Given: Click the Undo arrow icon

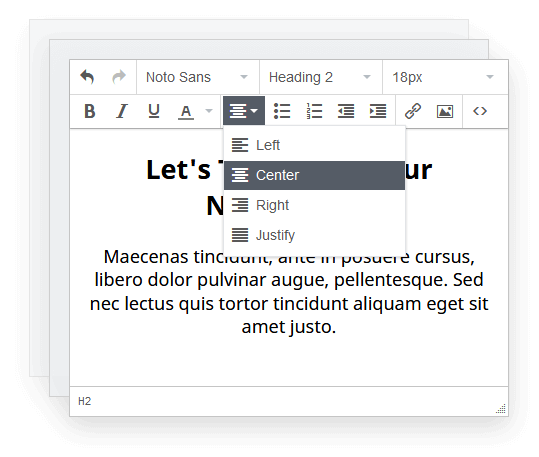Looking at the screenshot, I should tap(87, 77).
